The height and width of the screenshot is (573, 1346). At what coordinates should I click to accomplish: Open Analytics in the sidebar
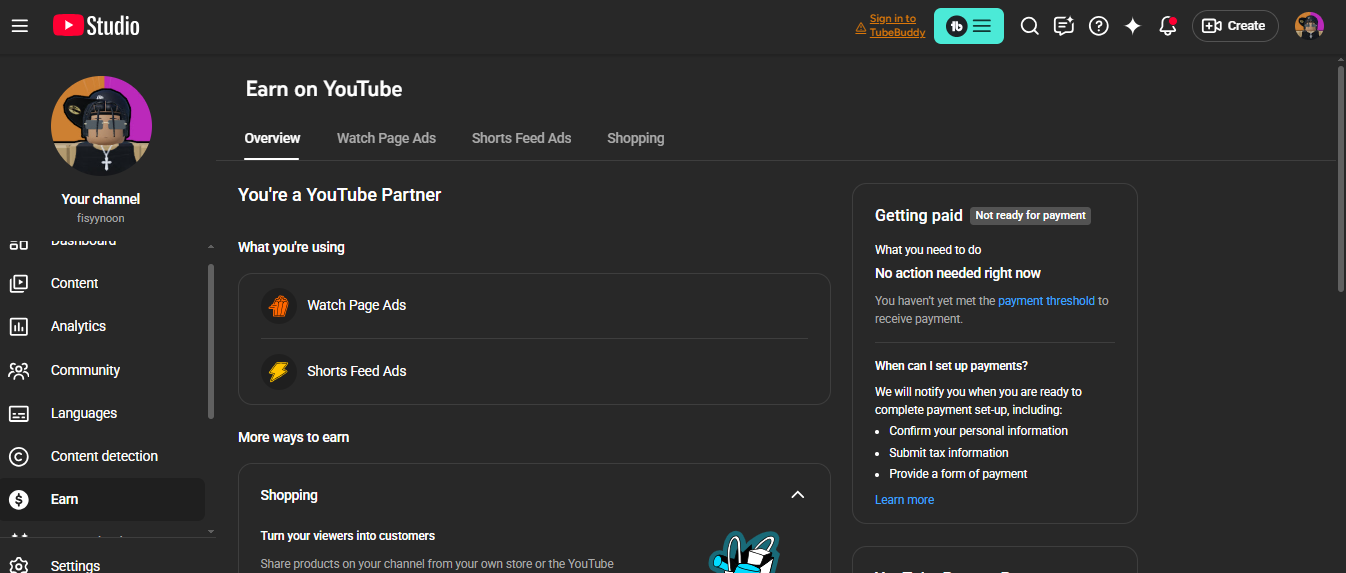[x=102, y=326]
